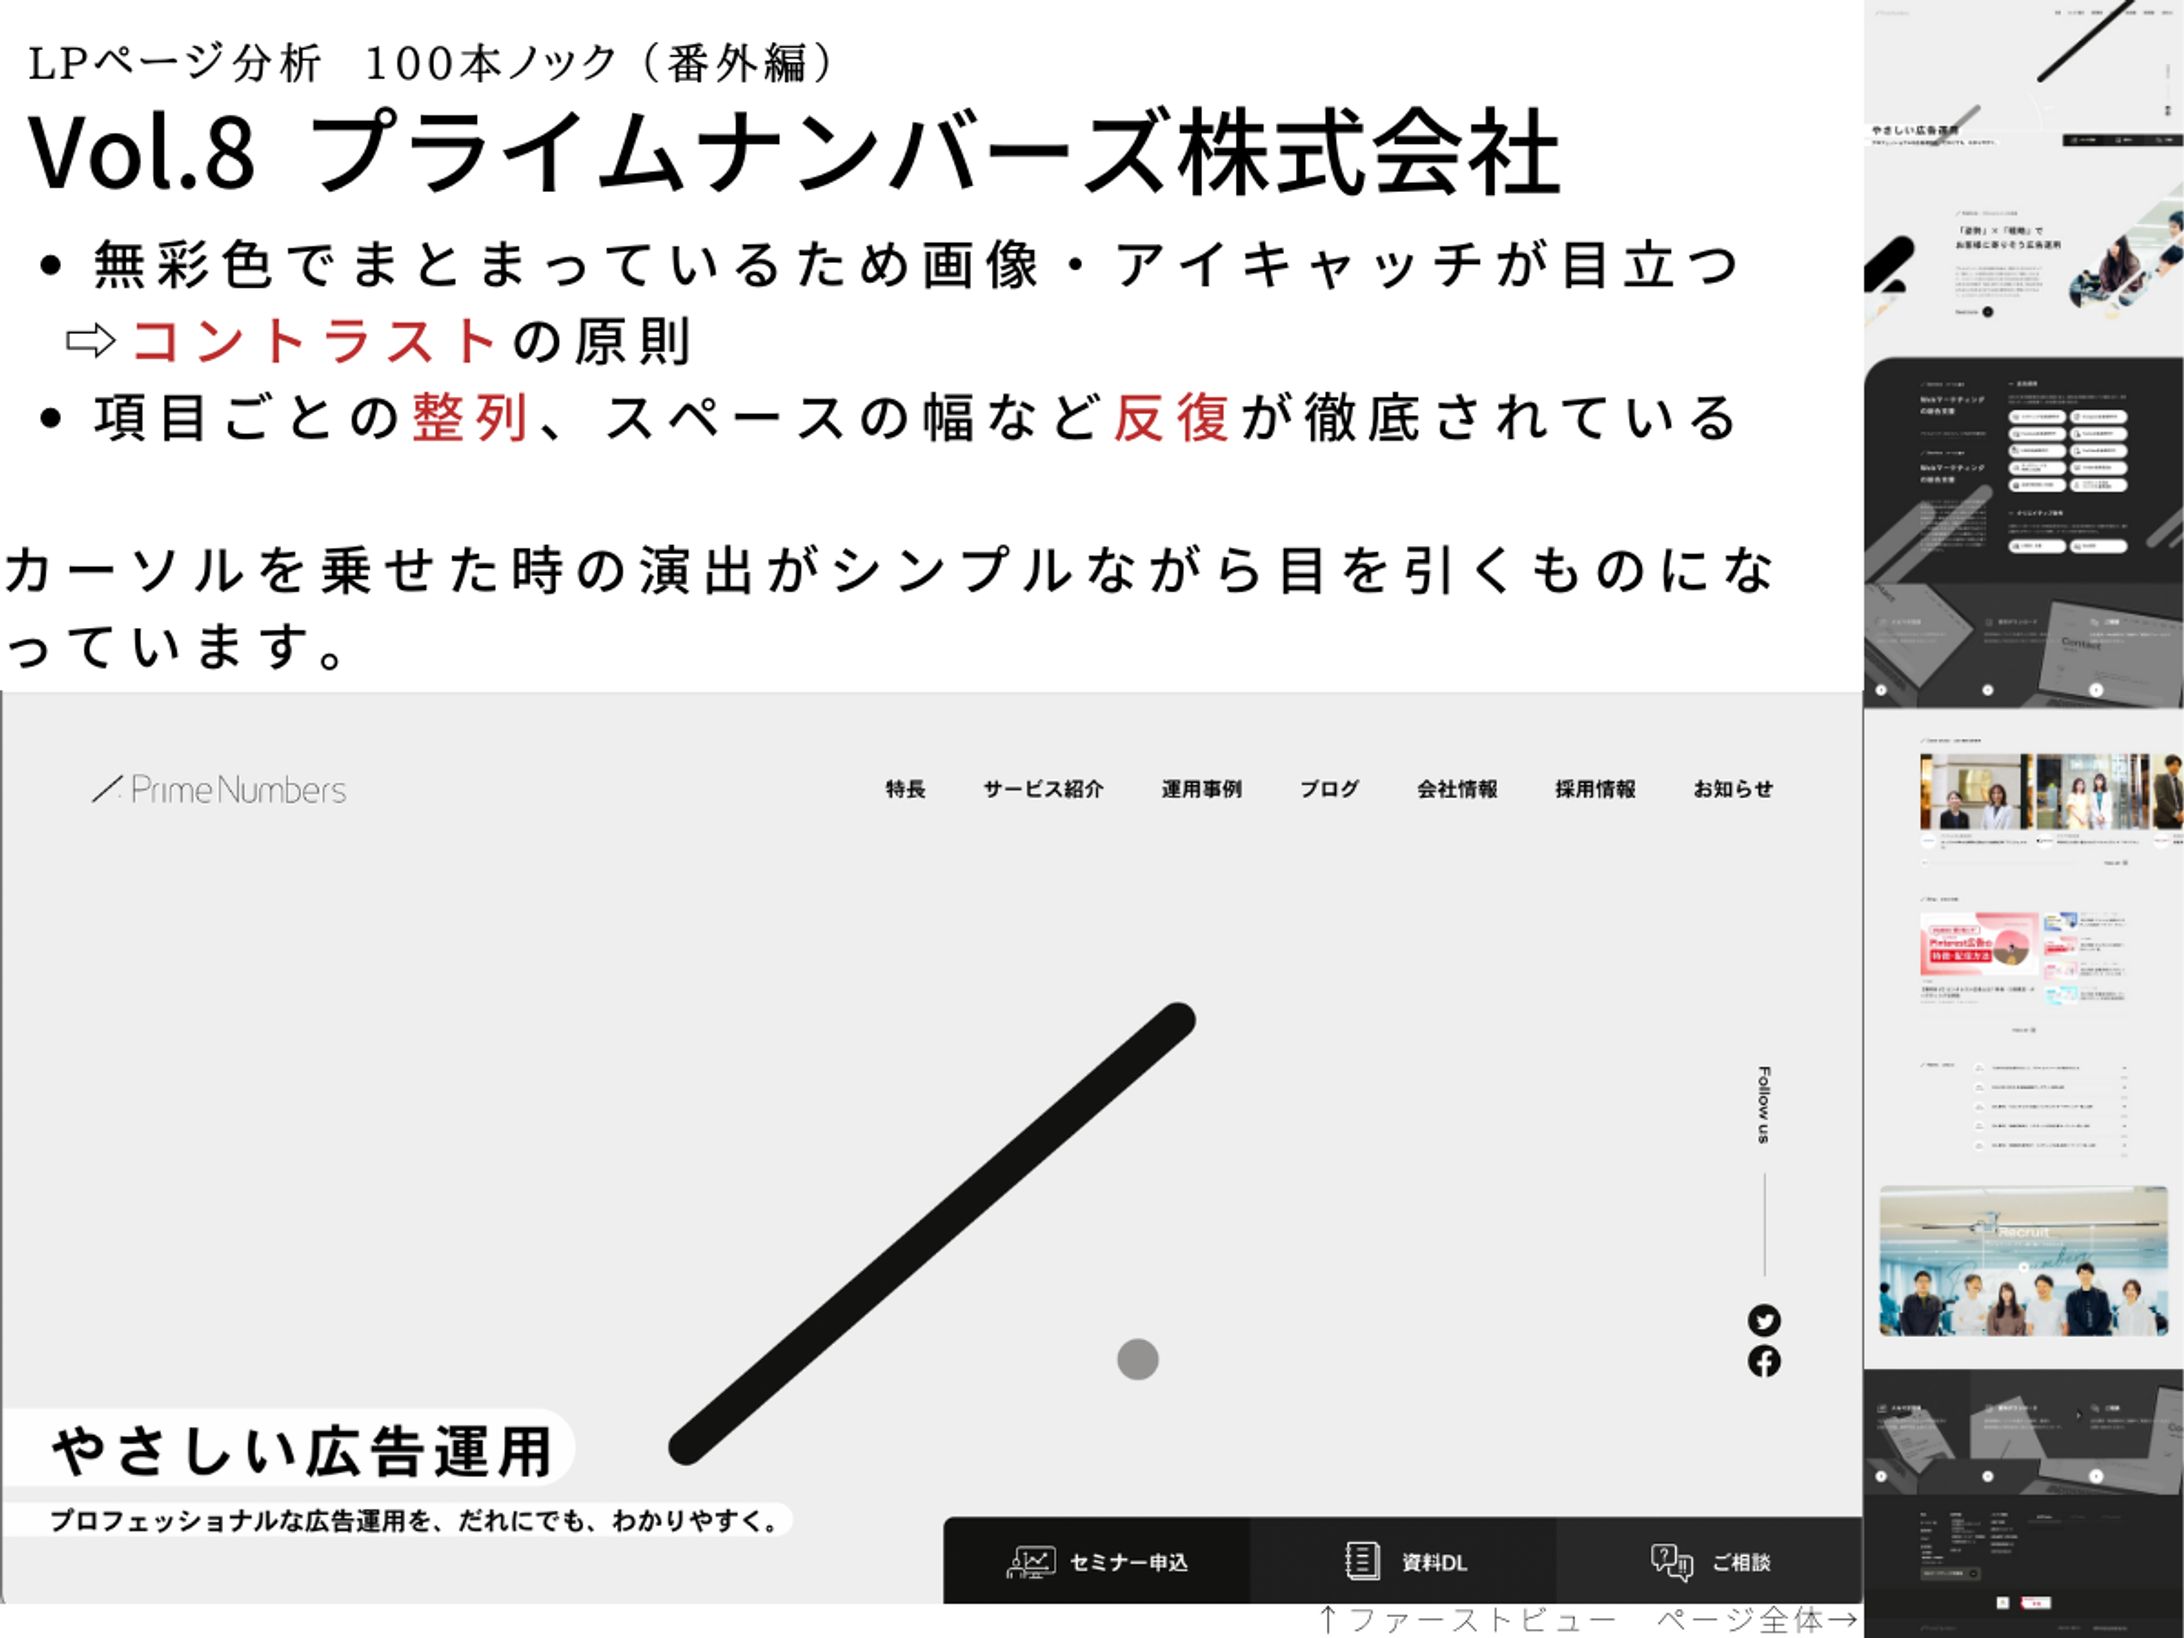Click the case study photo thumbnails
Screen dimensions: 2184x1638
coord(2050,792)
